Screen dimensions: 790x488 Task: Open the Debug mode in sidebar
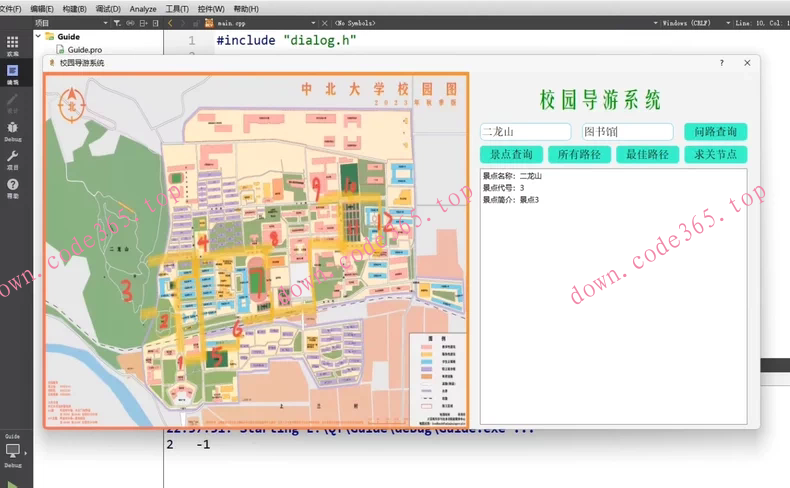13,131
